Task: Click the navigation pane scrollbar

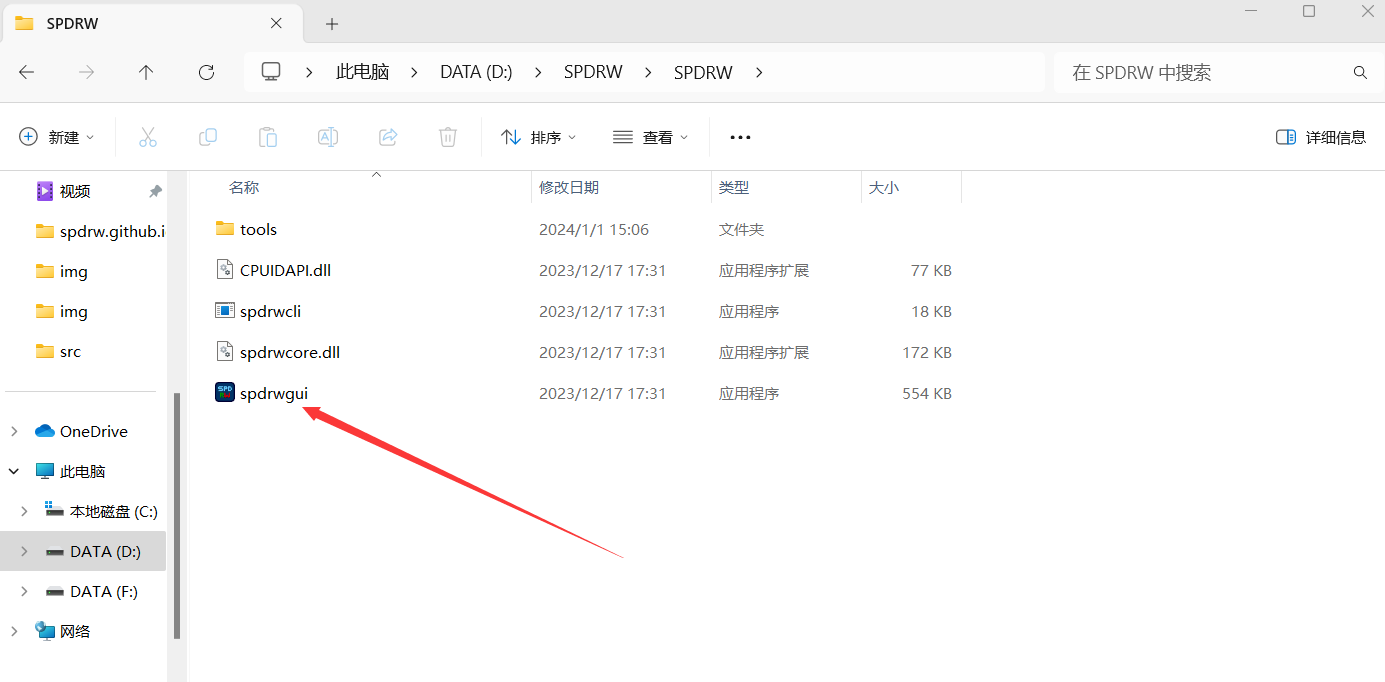Action: [x=177, y=515]
